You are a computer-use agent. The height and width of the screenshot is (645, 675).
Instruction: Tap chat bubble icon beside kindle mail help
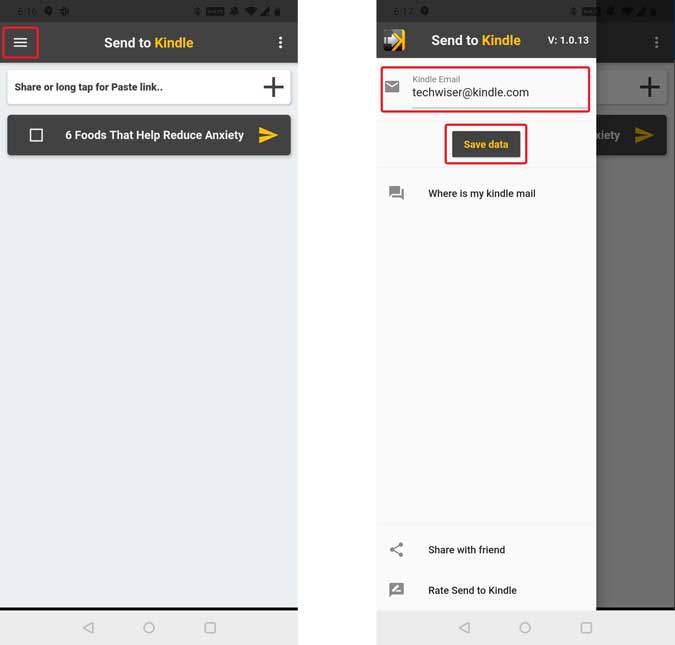pyautogui.click(x=396, y=193)
